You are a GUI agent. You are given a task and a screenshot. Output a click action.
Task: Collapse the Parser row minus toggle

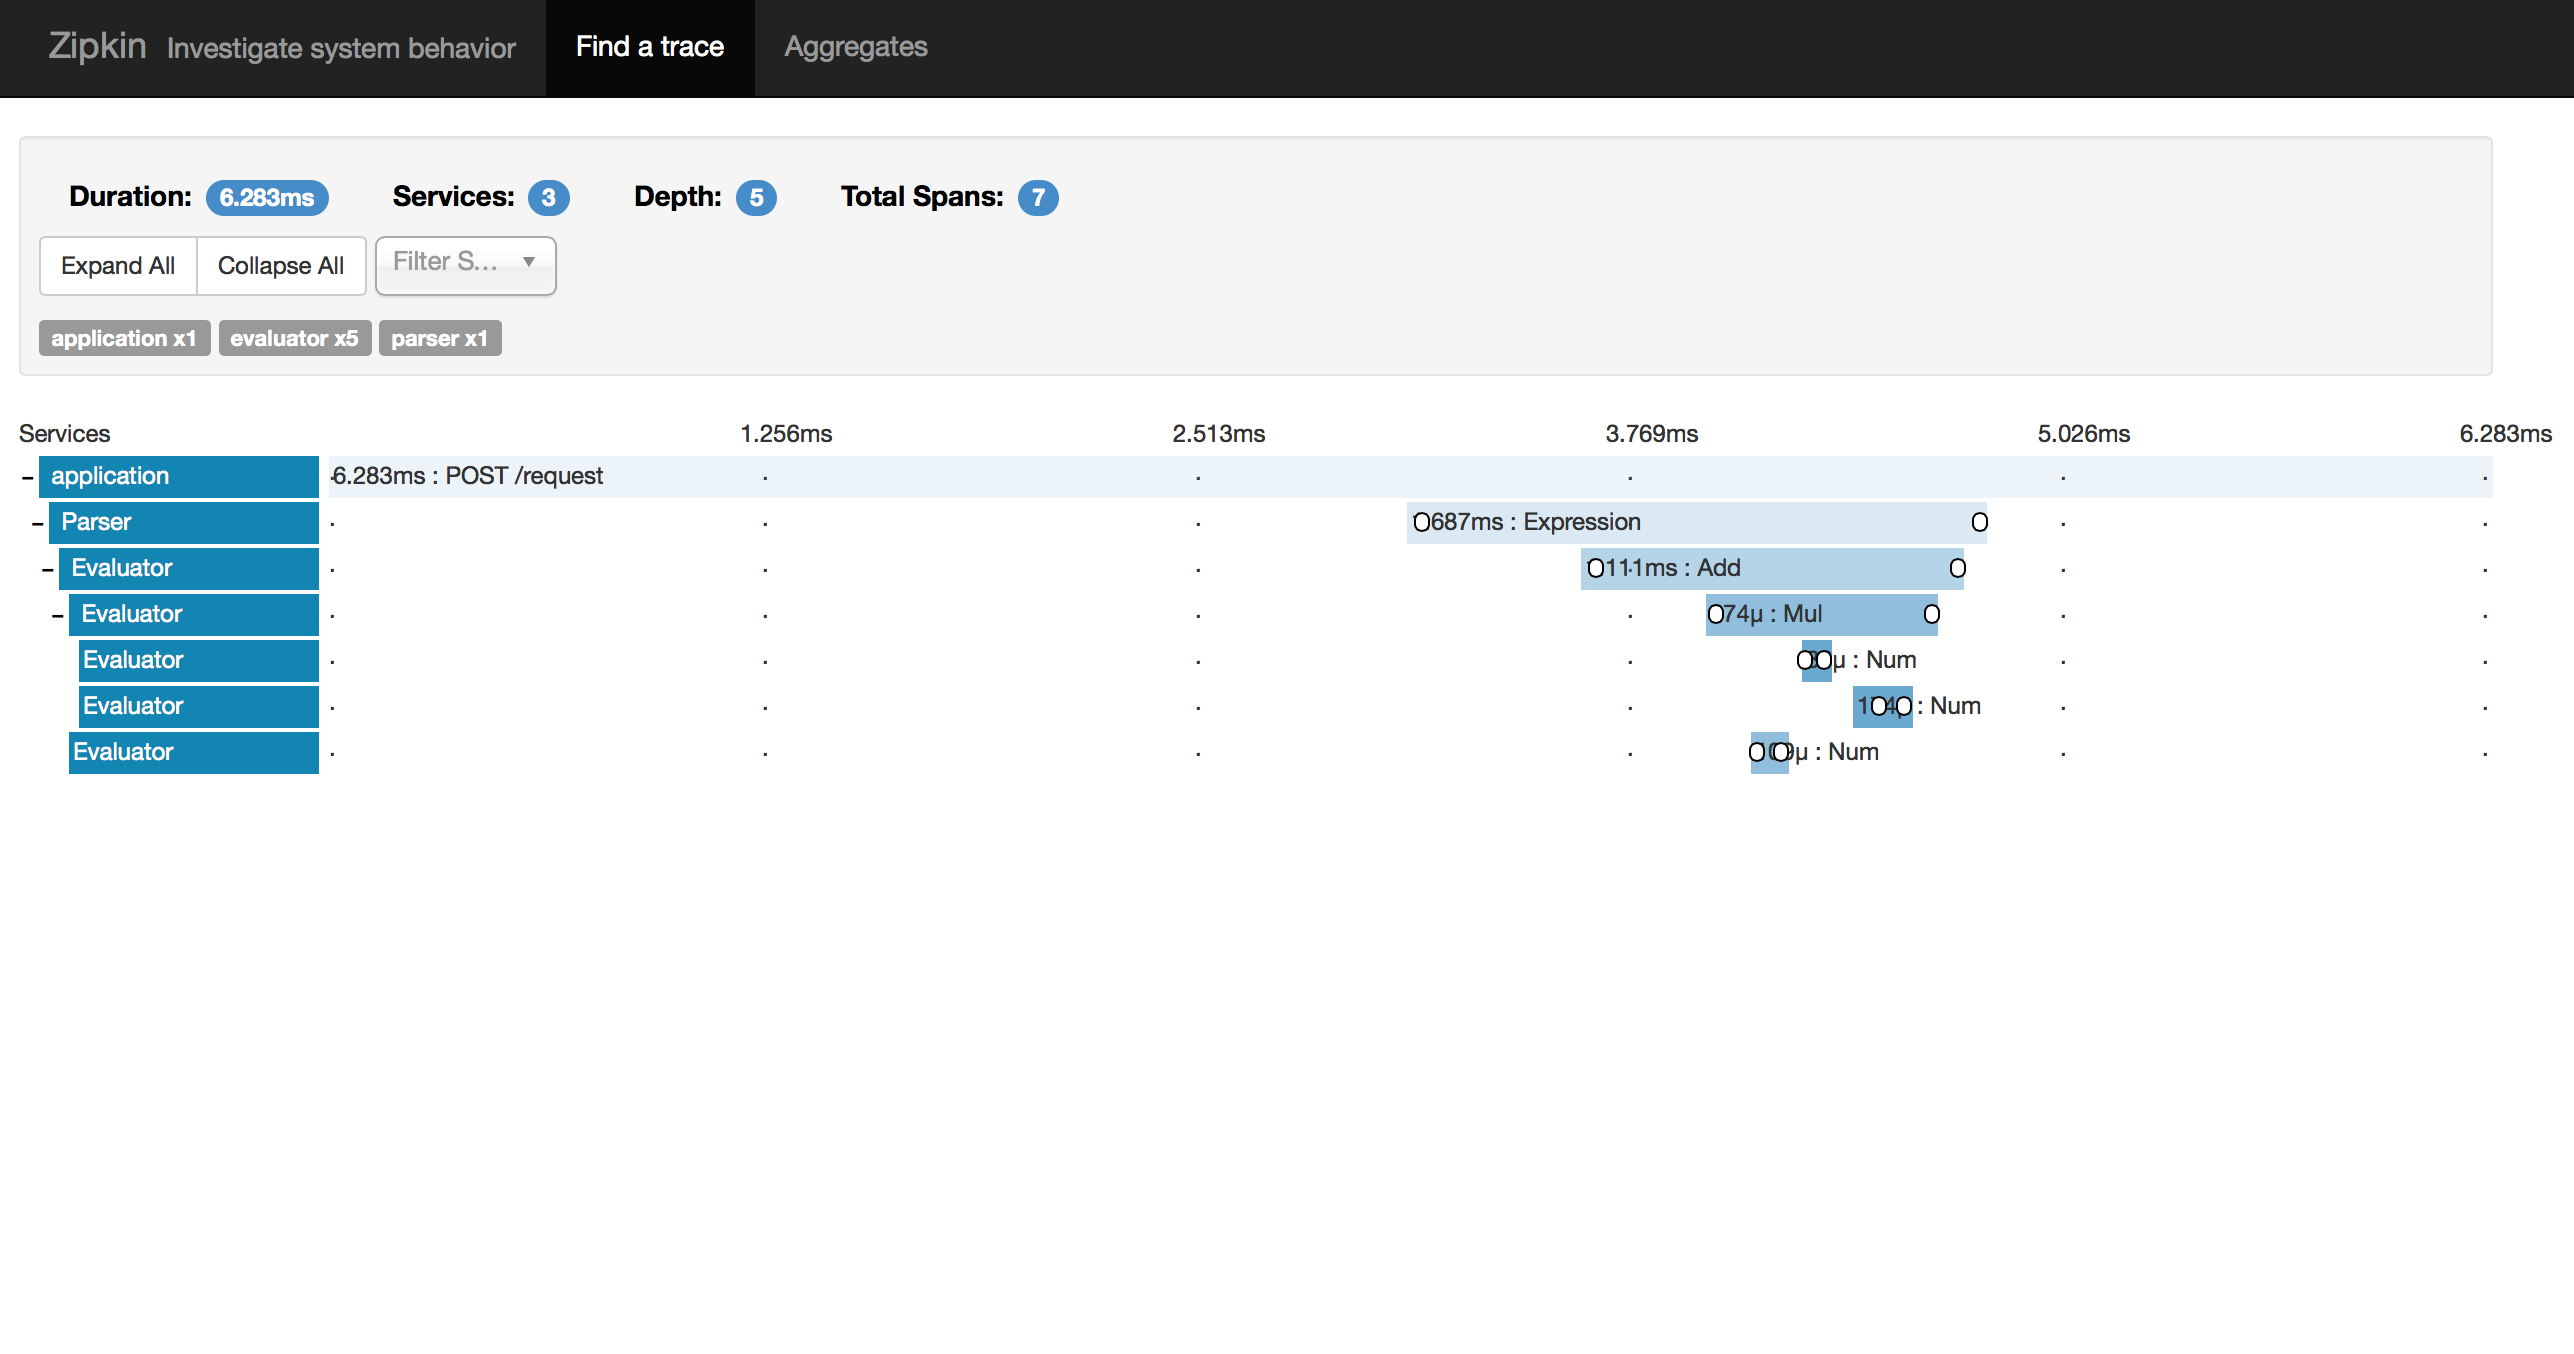click(38, 523)
